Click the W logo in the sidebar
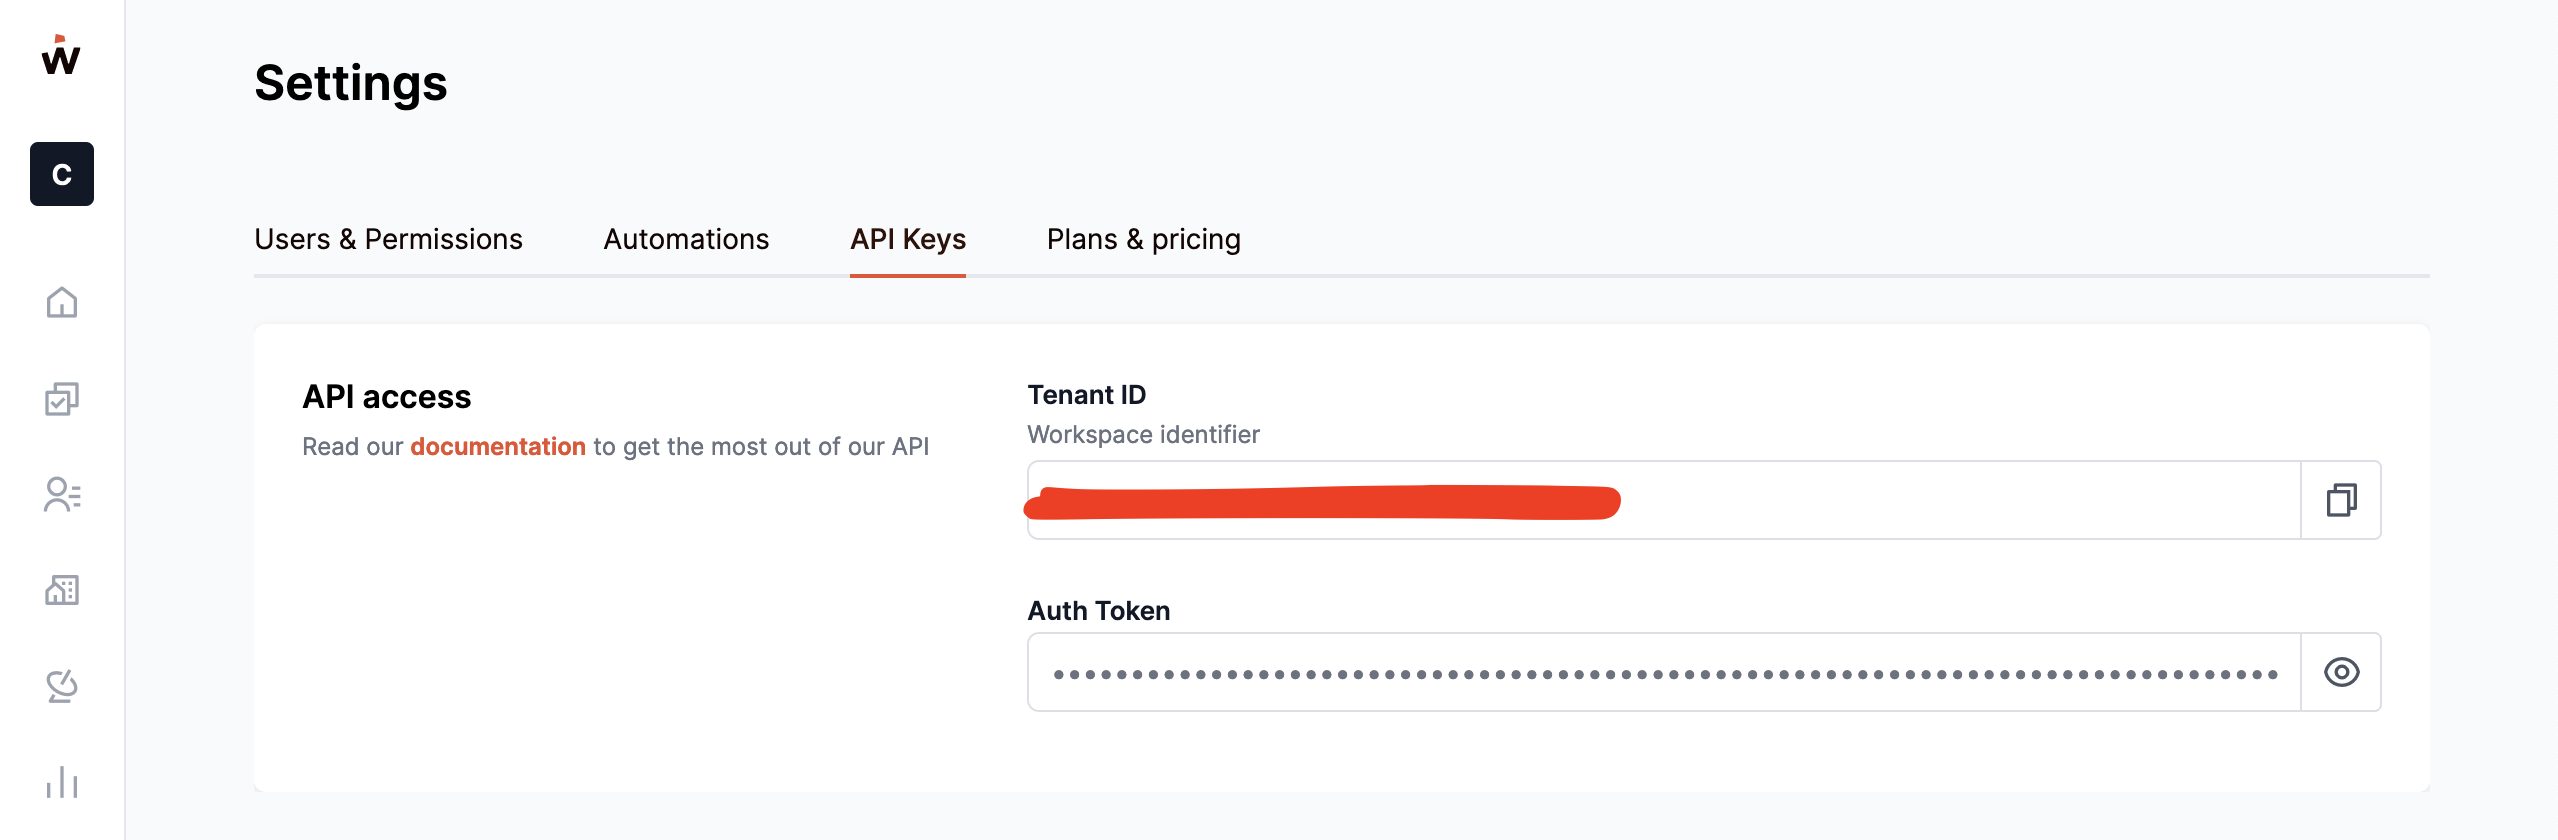The image size is (2558, 840). (x=61, y=56)
